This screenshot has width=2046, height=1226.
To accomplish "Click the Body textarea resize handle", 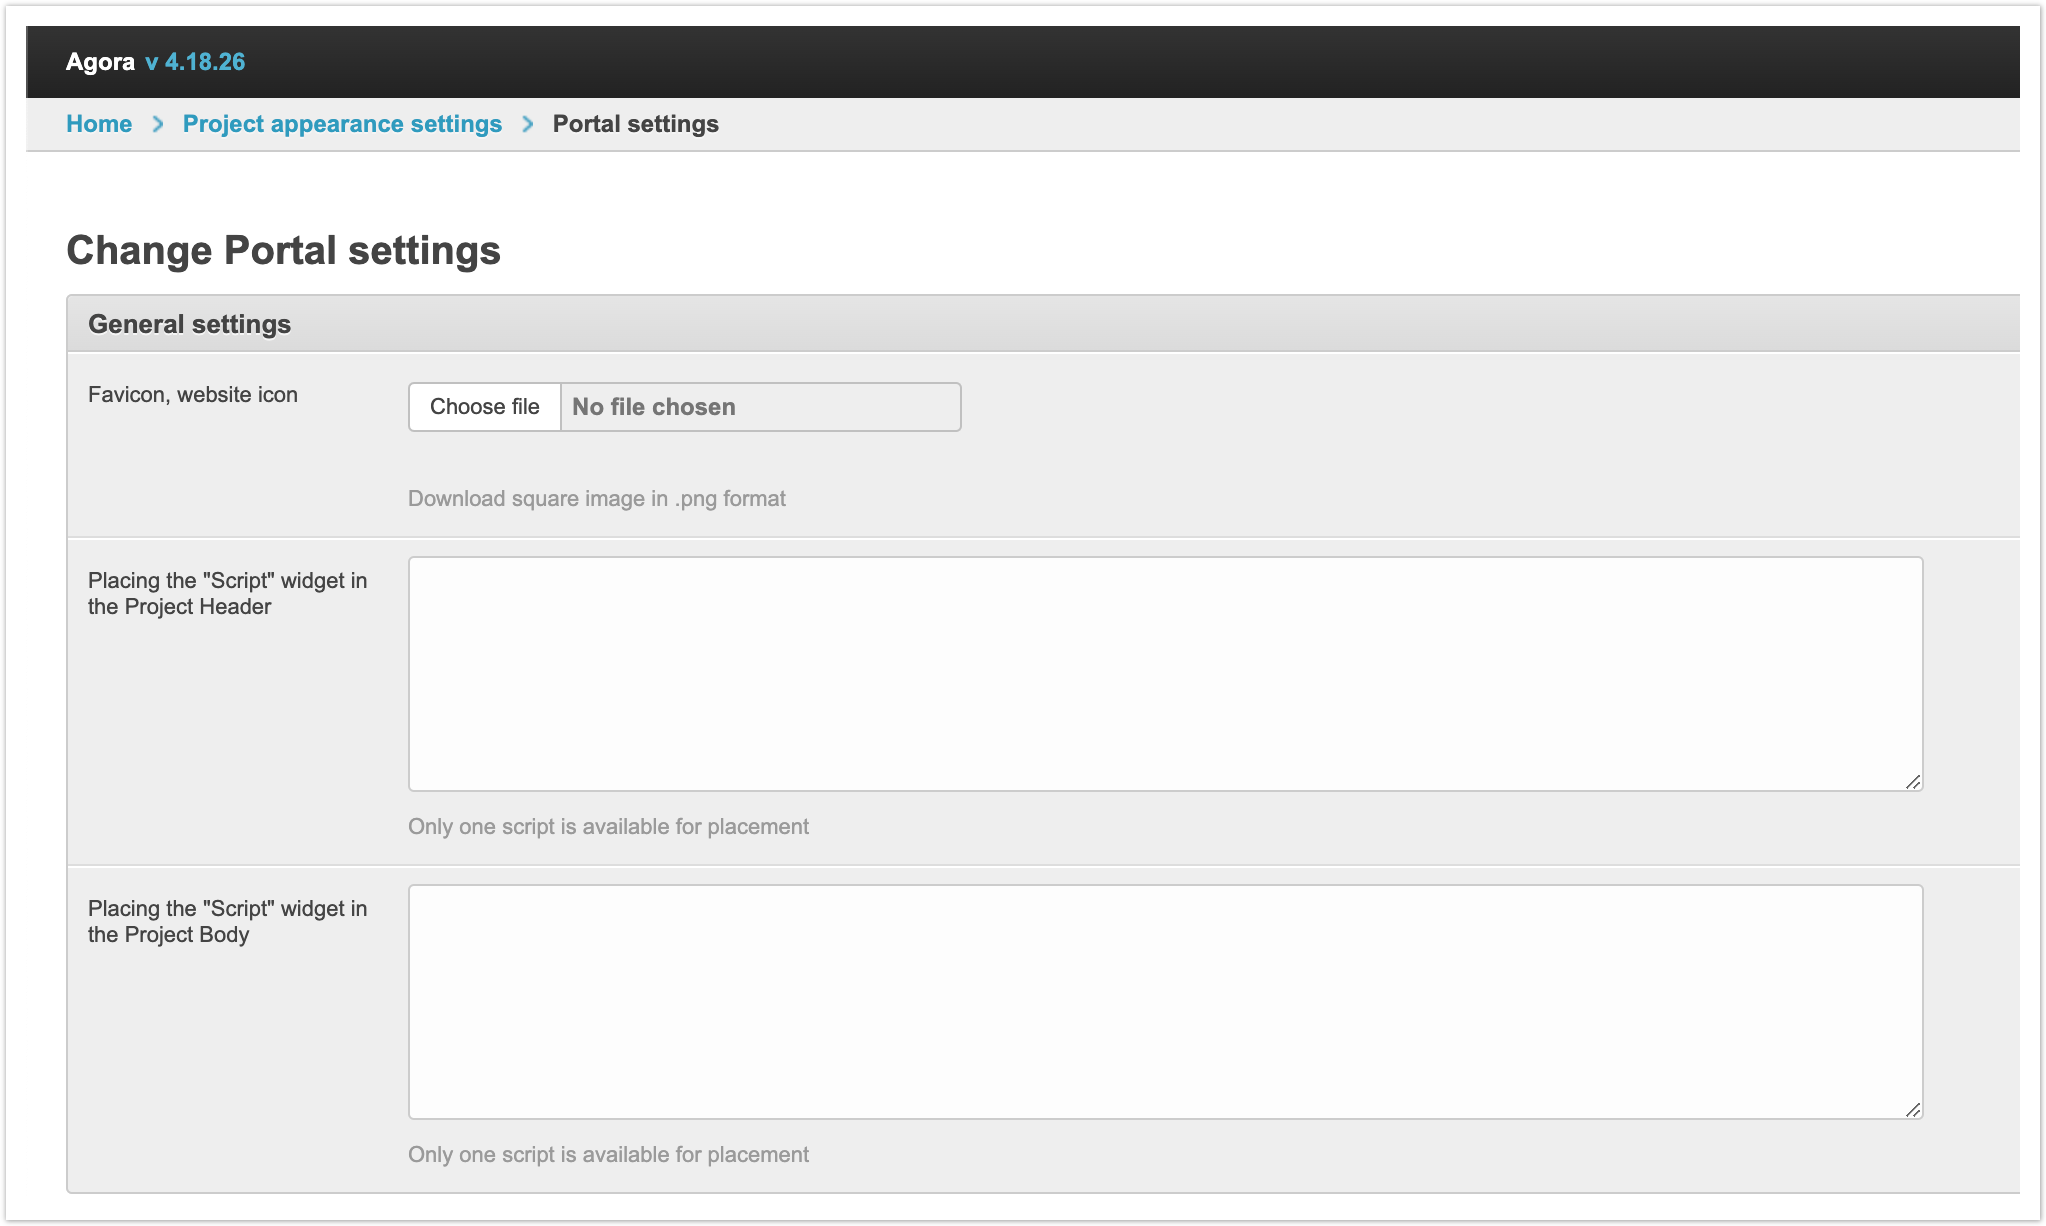I will [1912, 1110].
